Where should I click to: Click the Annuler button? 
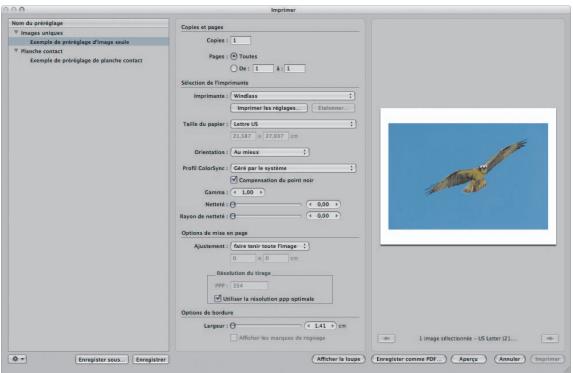pos(509,359)
